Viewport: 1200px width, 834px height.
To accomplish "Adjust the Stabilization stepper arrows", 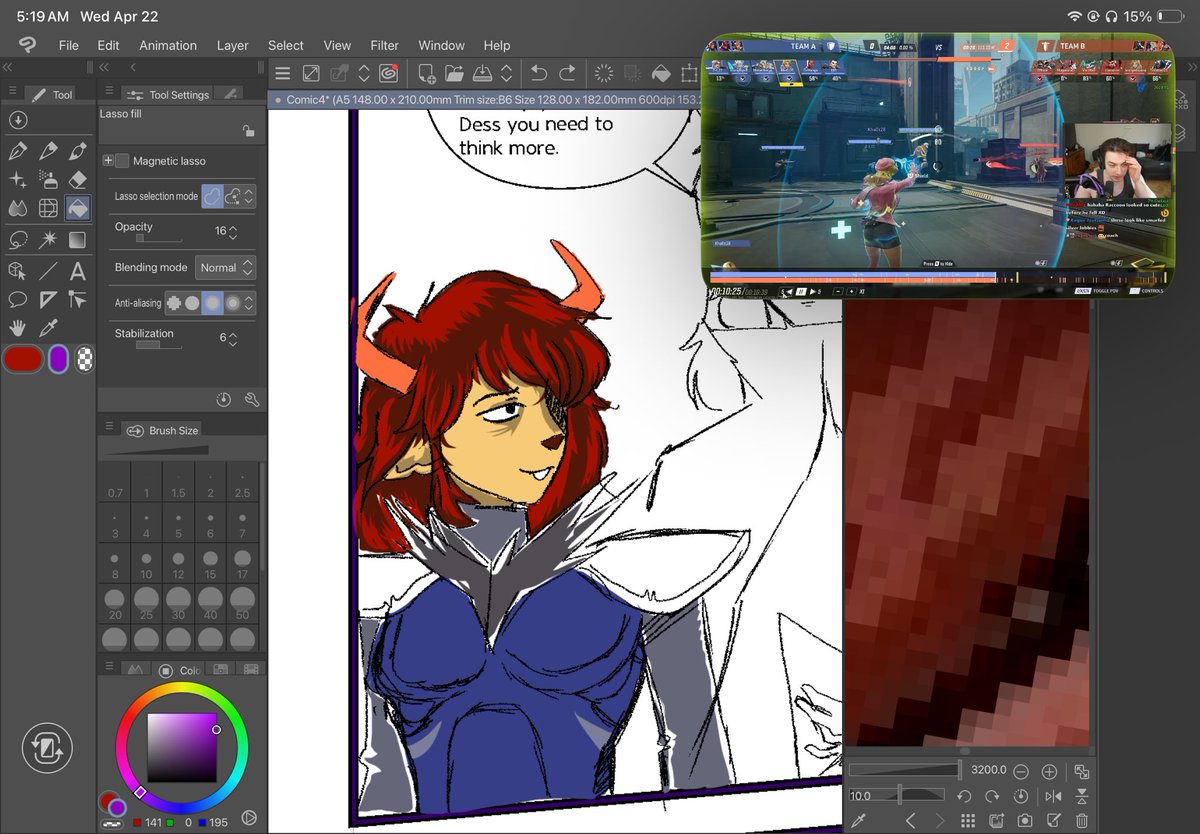I will pos(233,339).
